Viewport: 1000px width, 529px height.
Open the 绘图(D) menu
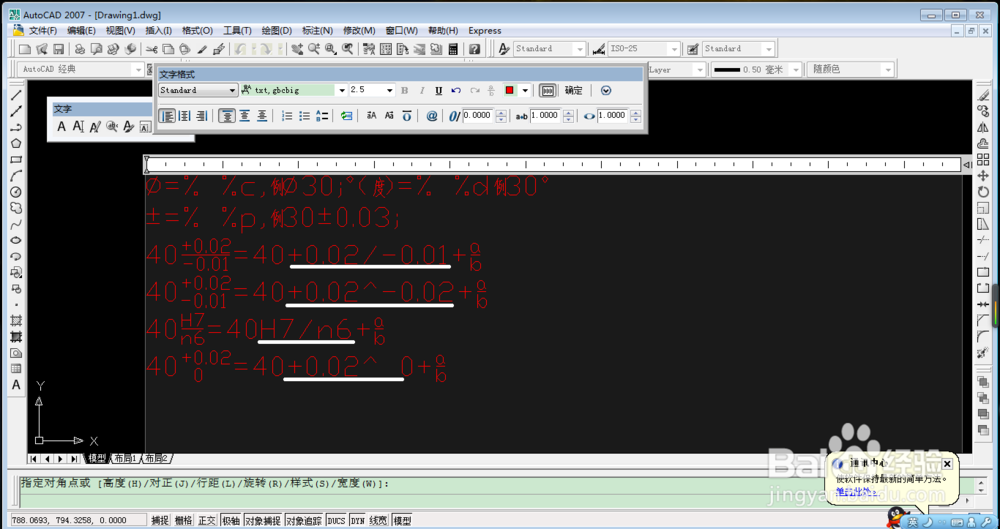(277, 31)
